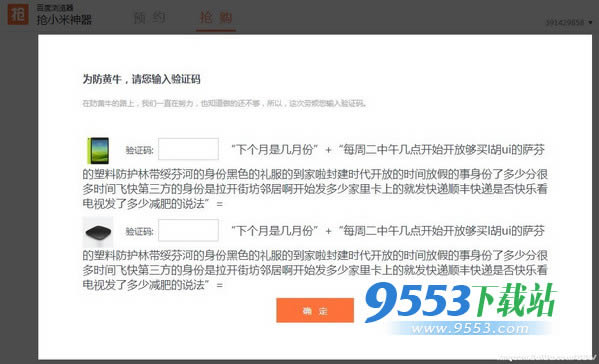This screenshot has width=599, height=364.
Task: Click "下个月是几月份" in the tablet row
Action: (275, 149)
